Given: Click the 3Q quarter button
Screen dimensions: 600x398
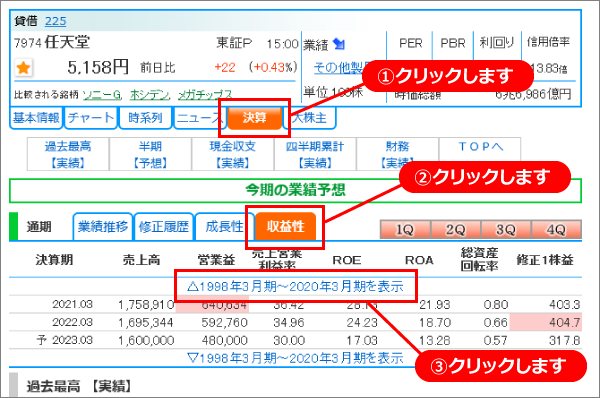Looking at the screenshot, I should tap(506, 229).
